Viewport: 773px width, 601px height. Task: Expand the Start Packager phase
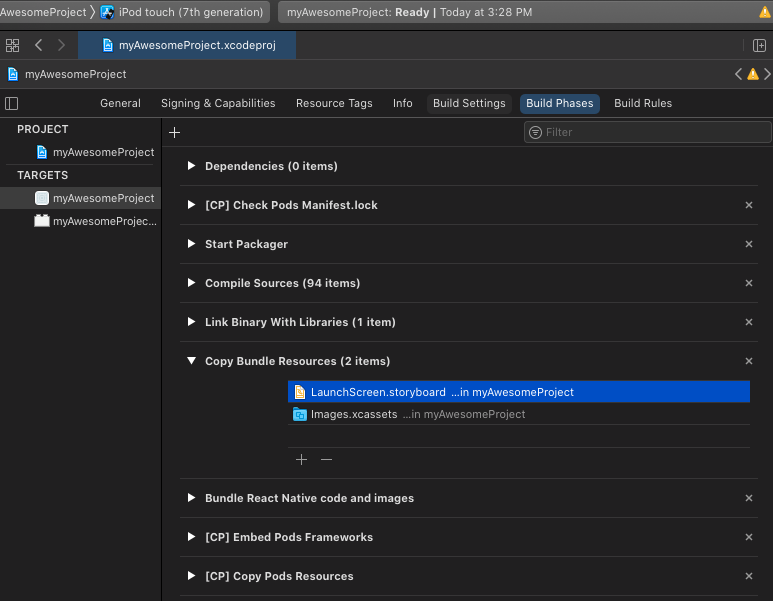point(191,244)
